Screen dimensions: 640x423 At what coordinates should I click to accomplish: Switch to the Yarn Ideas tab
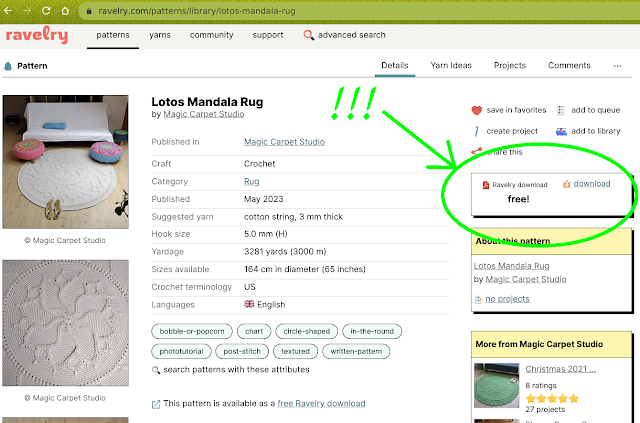click(x=451, y=65)
